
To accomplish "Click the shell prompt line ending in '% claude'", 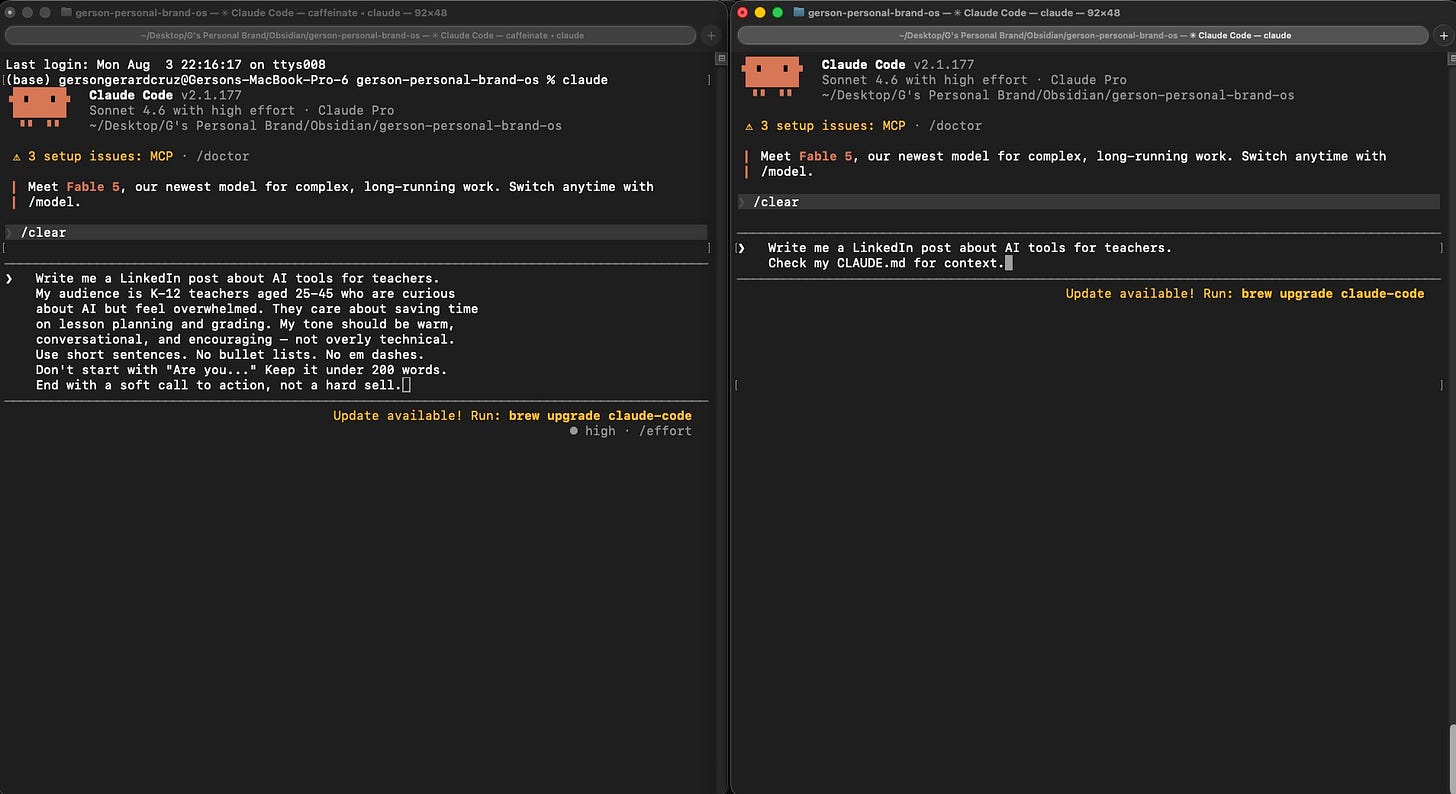I will pyautogui.click(x=306, y=80).
